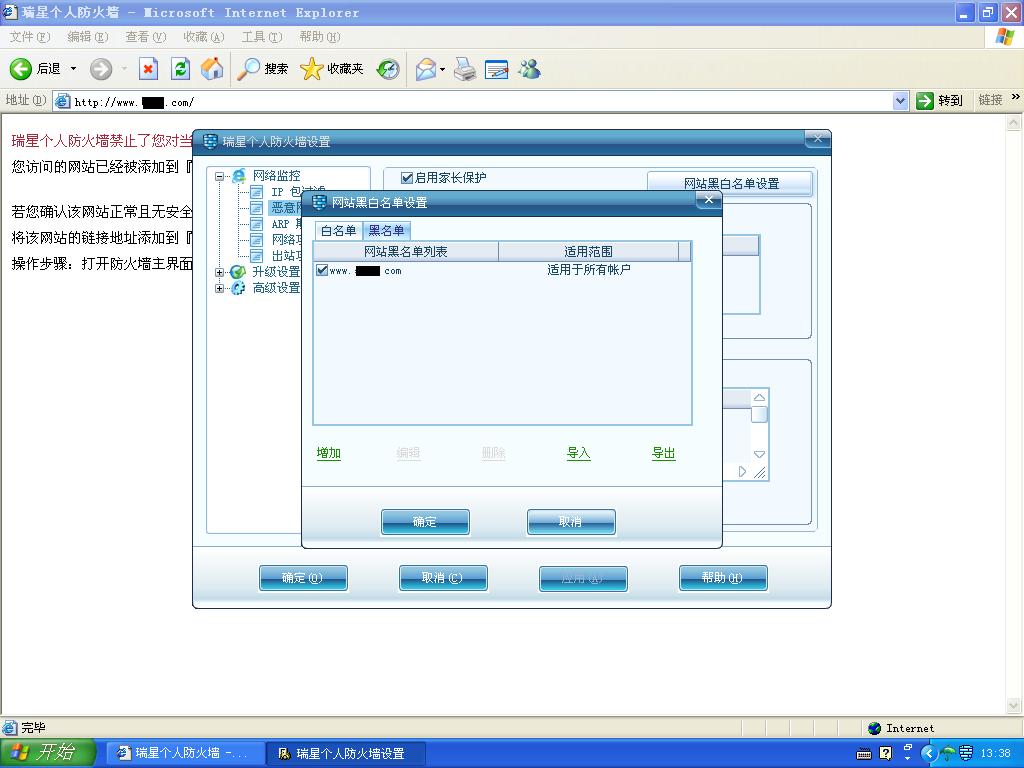This screenshot has height=768, width=1024.
Task: Collapse the 网络监控 tree node
Action: coord(220,176)
